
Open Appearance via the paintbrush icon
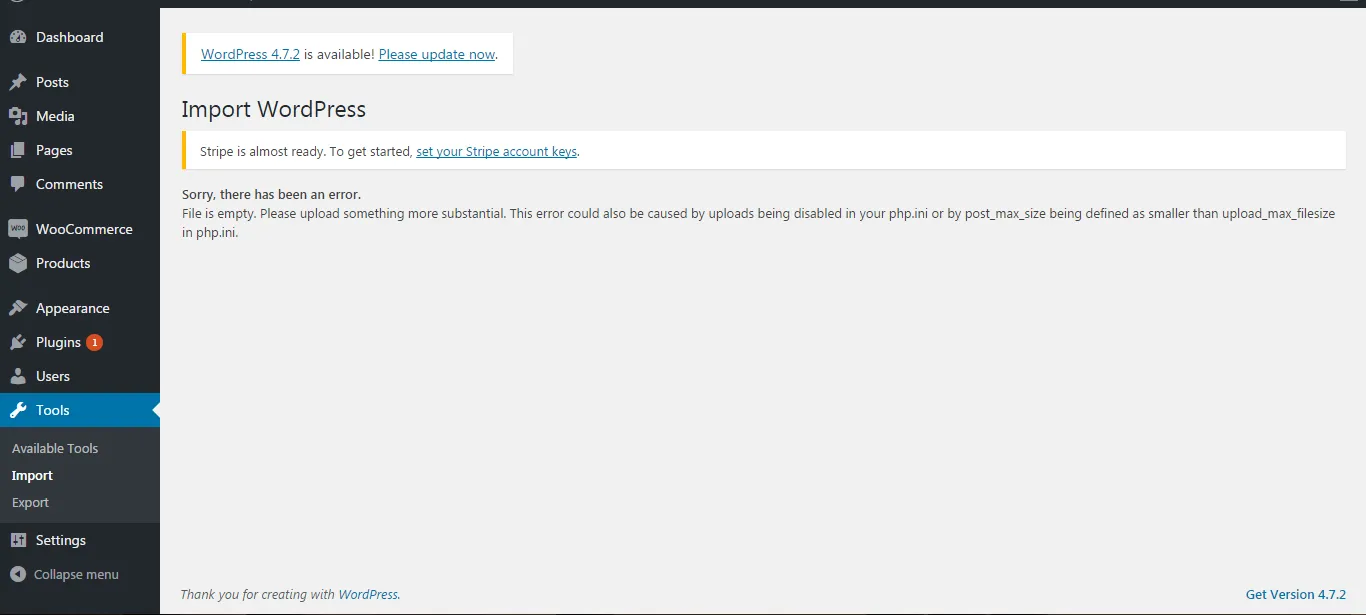pyautogui.click(x=19, y=307)
